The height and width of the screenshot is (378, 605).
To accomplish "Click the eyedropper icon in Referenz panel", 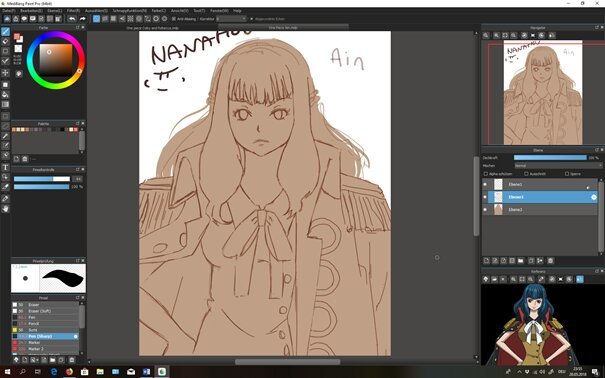I will point(541,279).
